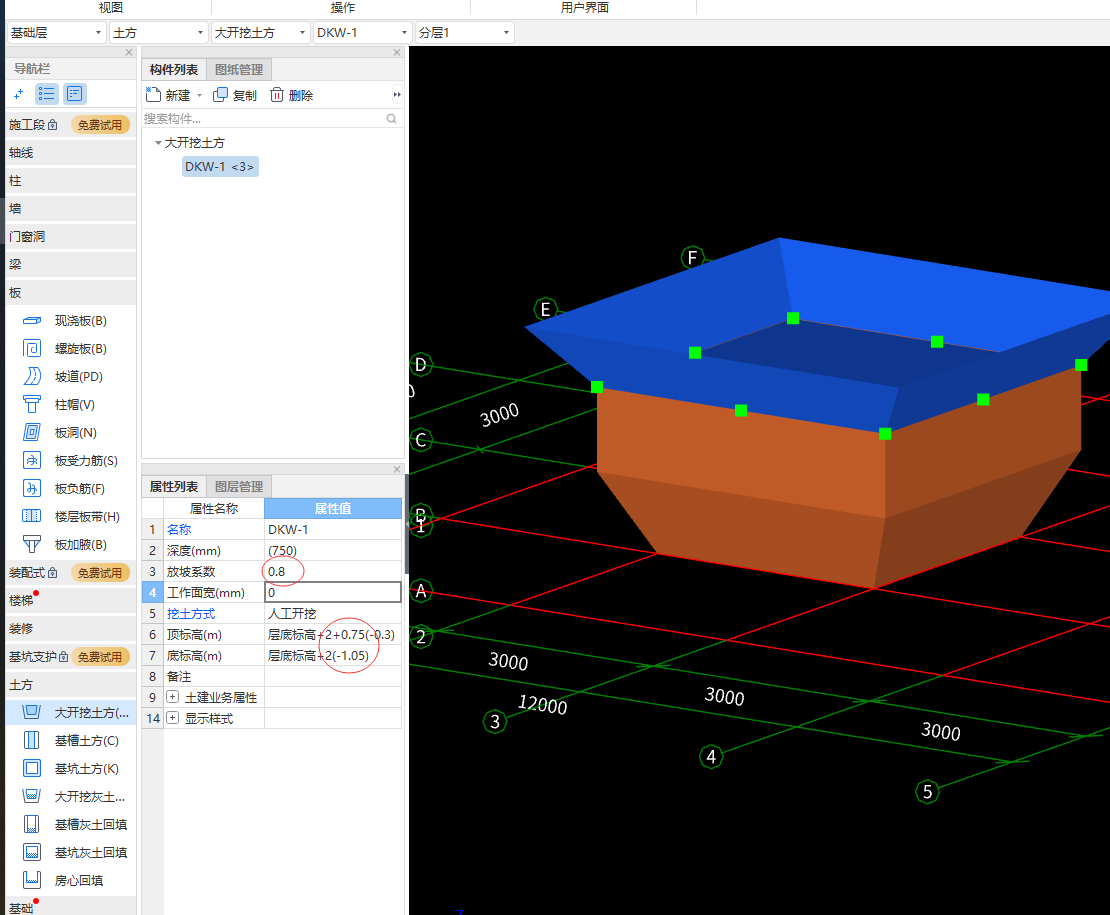1110x915 pixels.
Task: Select the 大开挖土方 excavation tool
Action: (71, 713)
